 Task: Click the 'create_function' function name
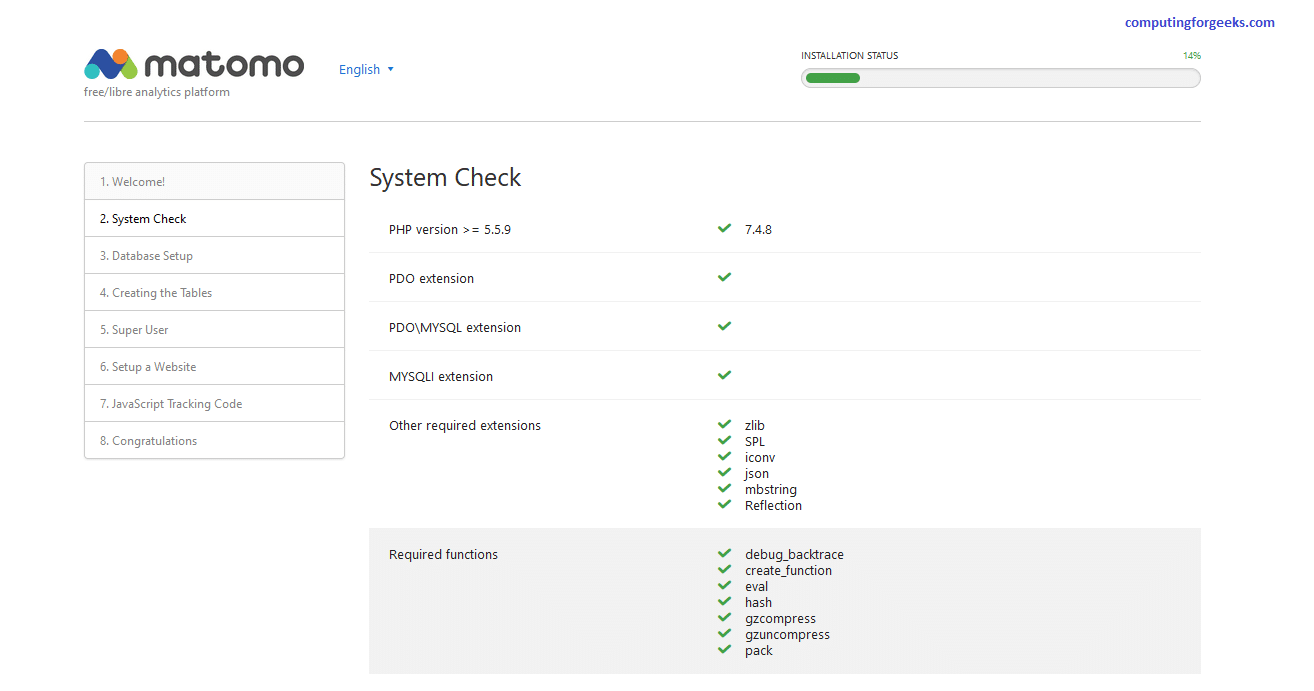click(788, 571)
